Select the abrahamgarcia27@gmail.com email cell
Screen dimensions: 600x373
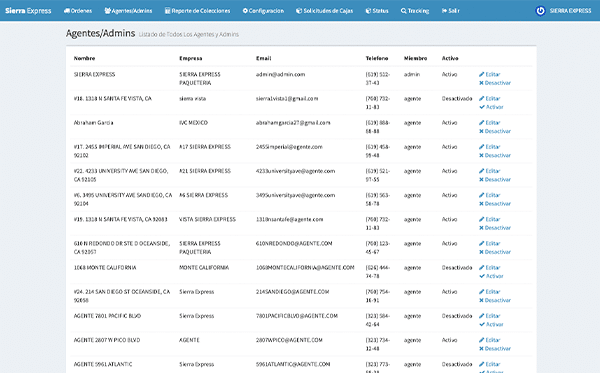click(x=293, y=122)
